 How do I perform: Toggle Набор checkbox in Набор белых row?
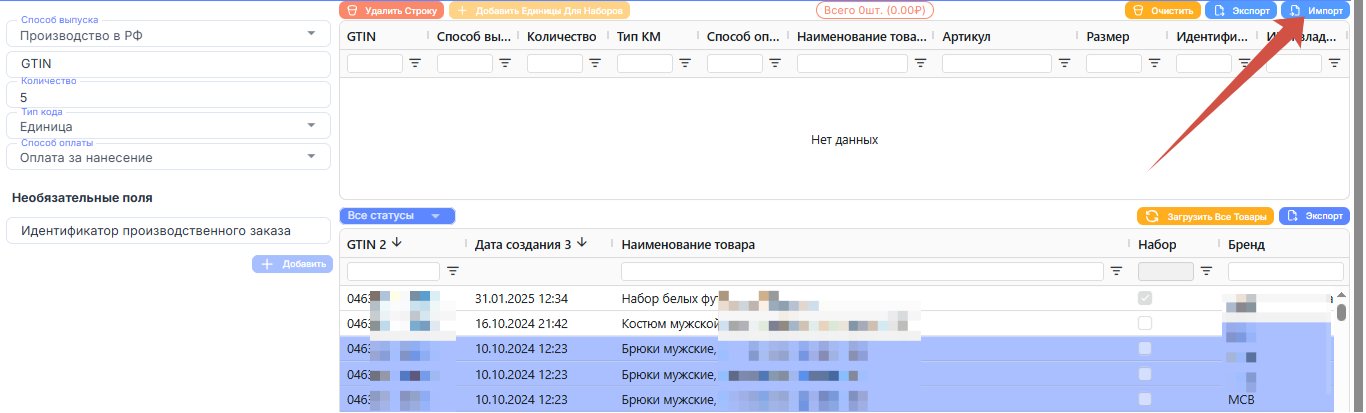(1145, 298)
